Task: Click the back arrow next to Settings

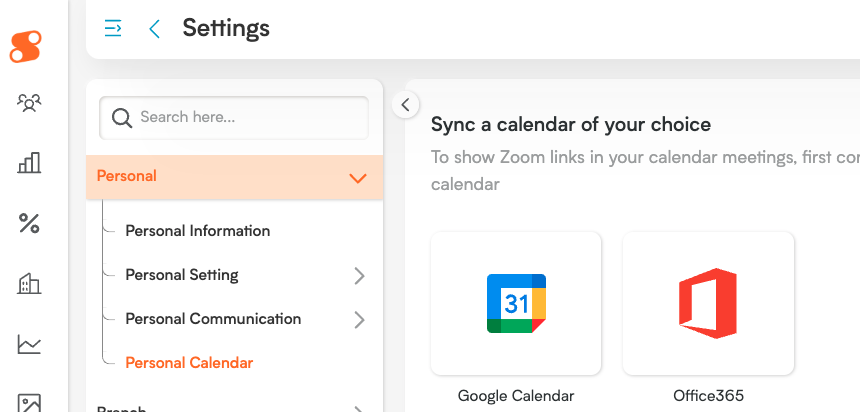Action: tap(154, 28)
